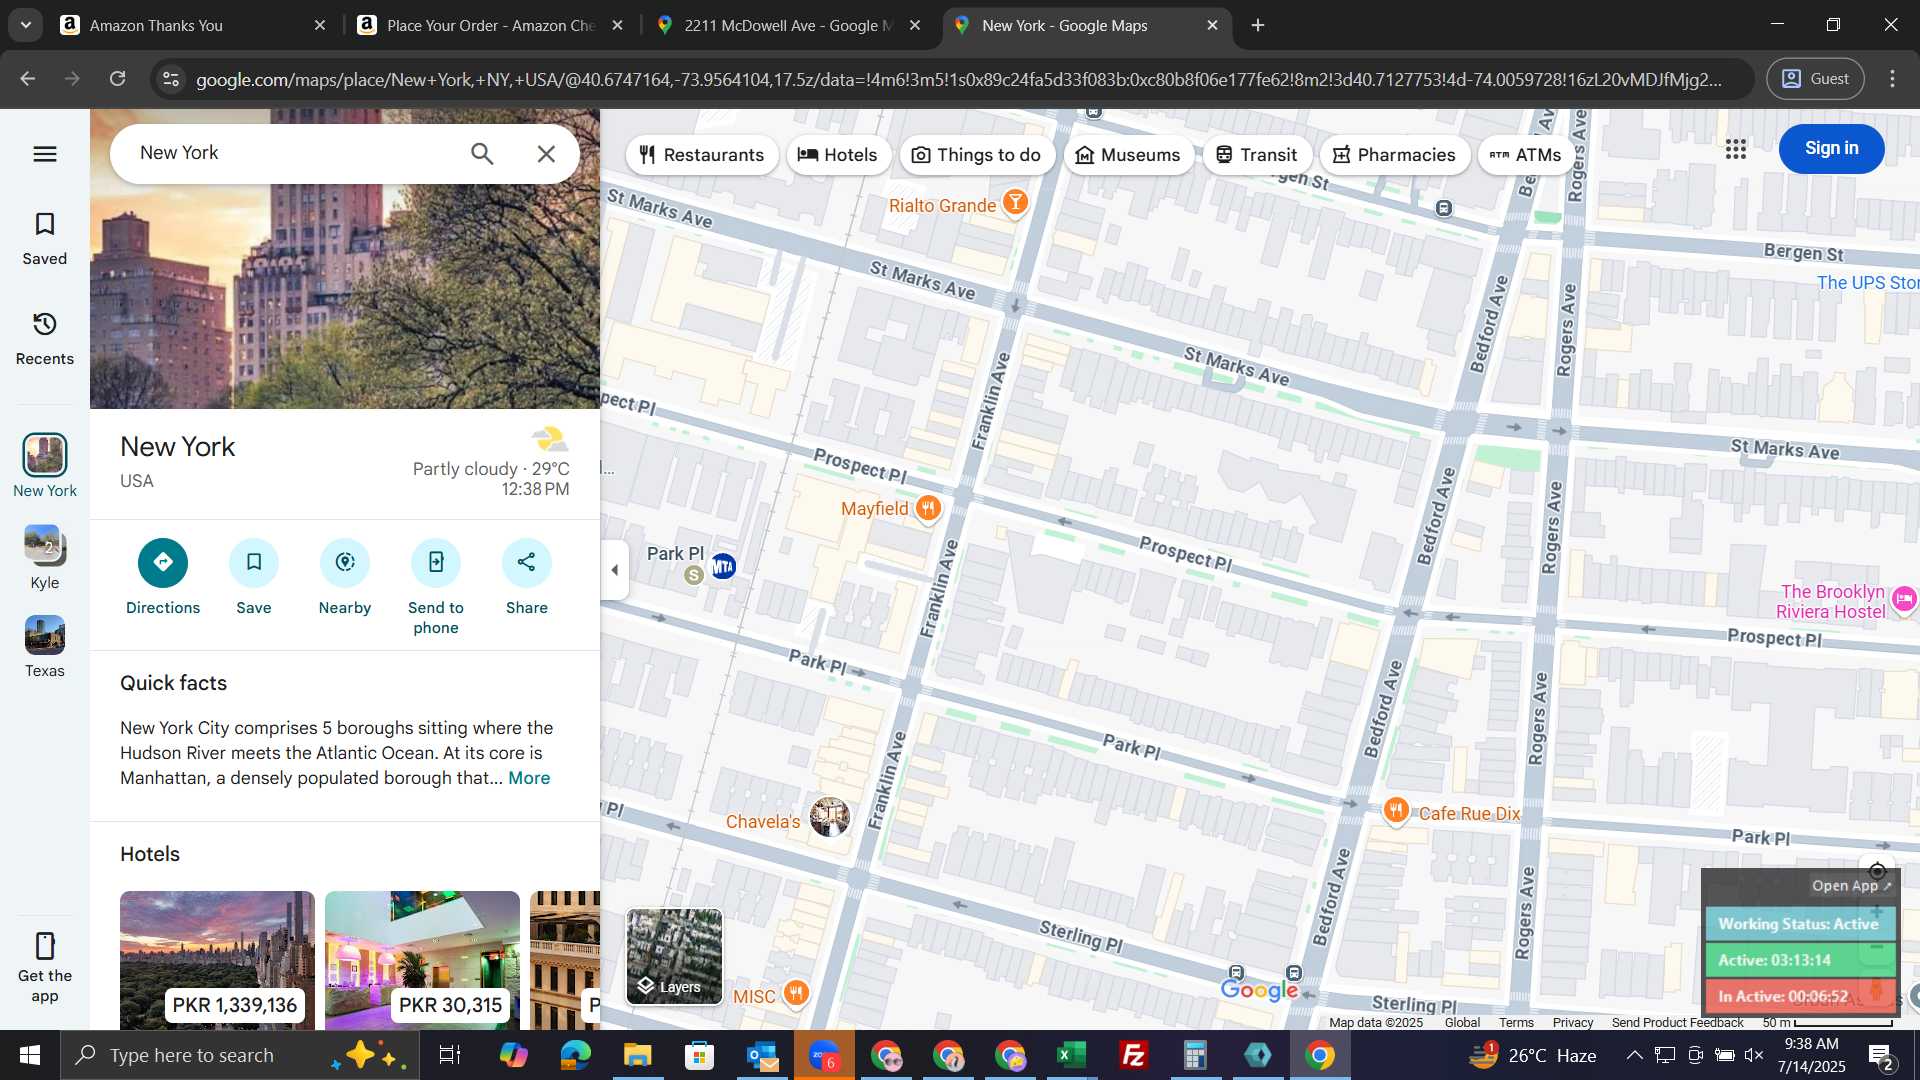Open the Privacy link
Image resolution: width=1920 pixels, height=1080 pixels.
pyautogui.click(x=1573, y=1022)
